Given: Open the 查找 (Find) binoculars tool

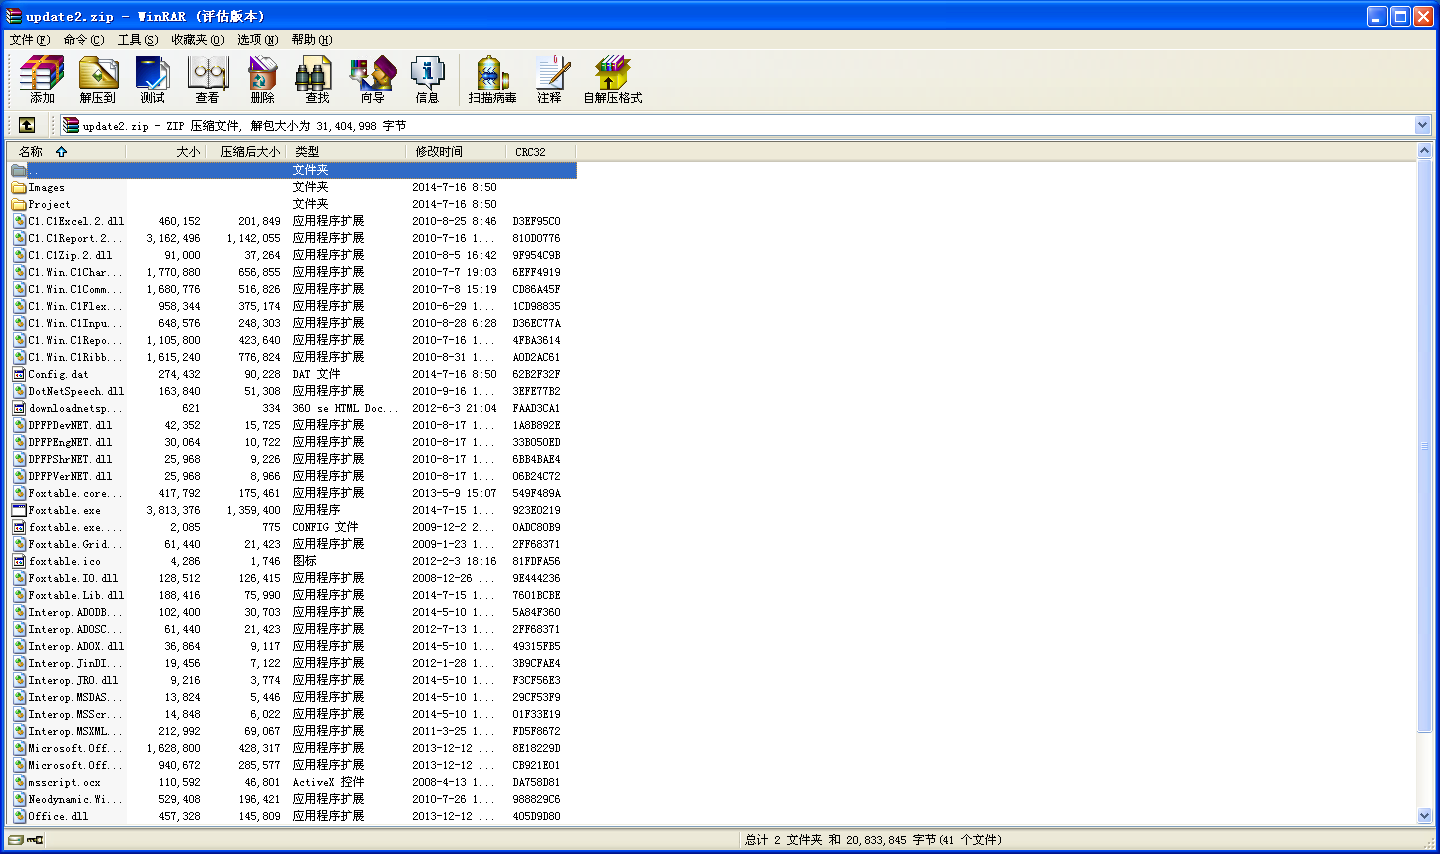Looking at the screenshot, I should tap(317, 79).
